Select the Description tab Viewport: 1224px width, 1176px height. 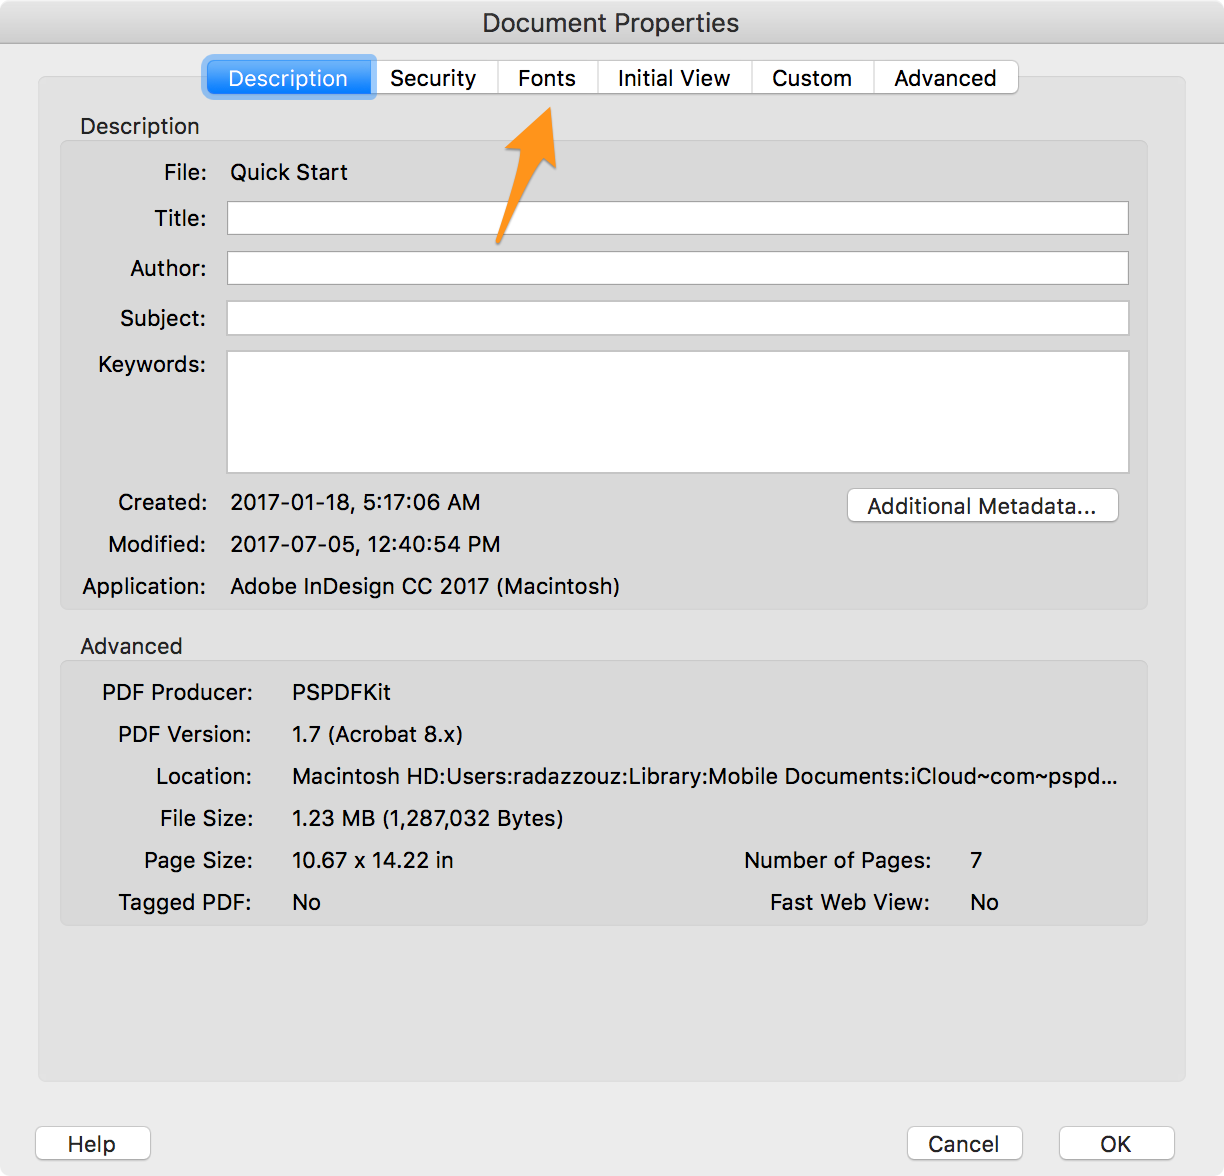(x=288, y=77)
